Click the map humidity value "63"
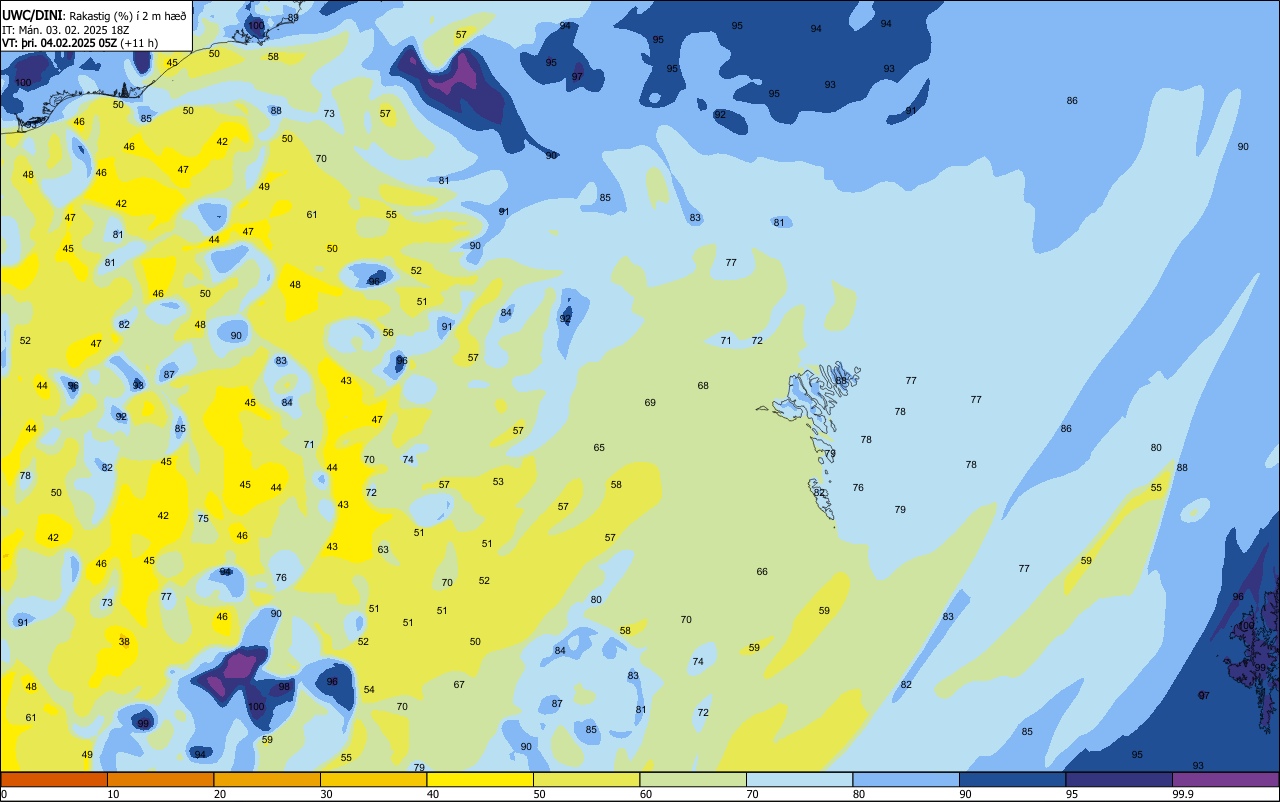1280x802 pixels. (x=383, y=550)
